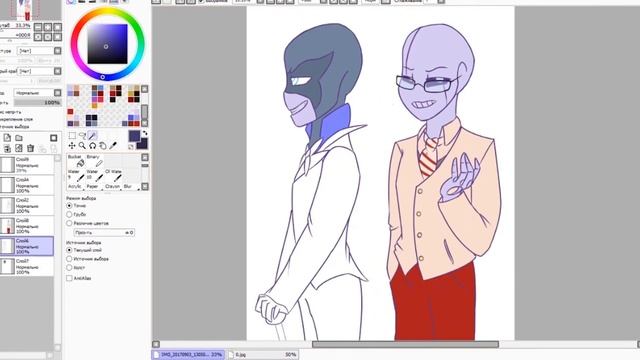Screen dimensions: 640x360
Task: Select the Crayon brush tab
Action: 112,187
